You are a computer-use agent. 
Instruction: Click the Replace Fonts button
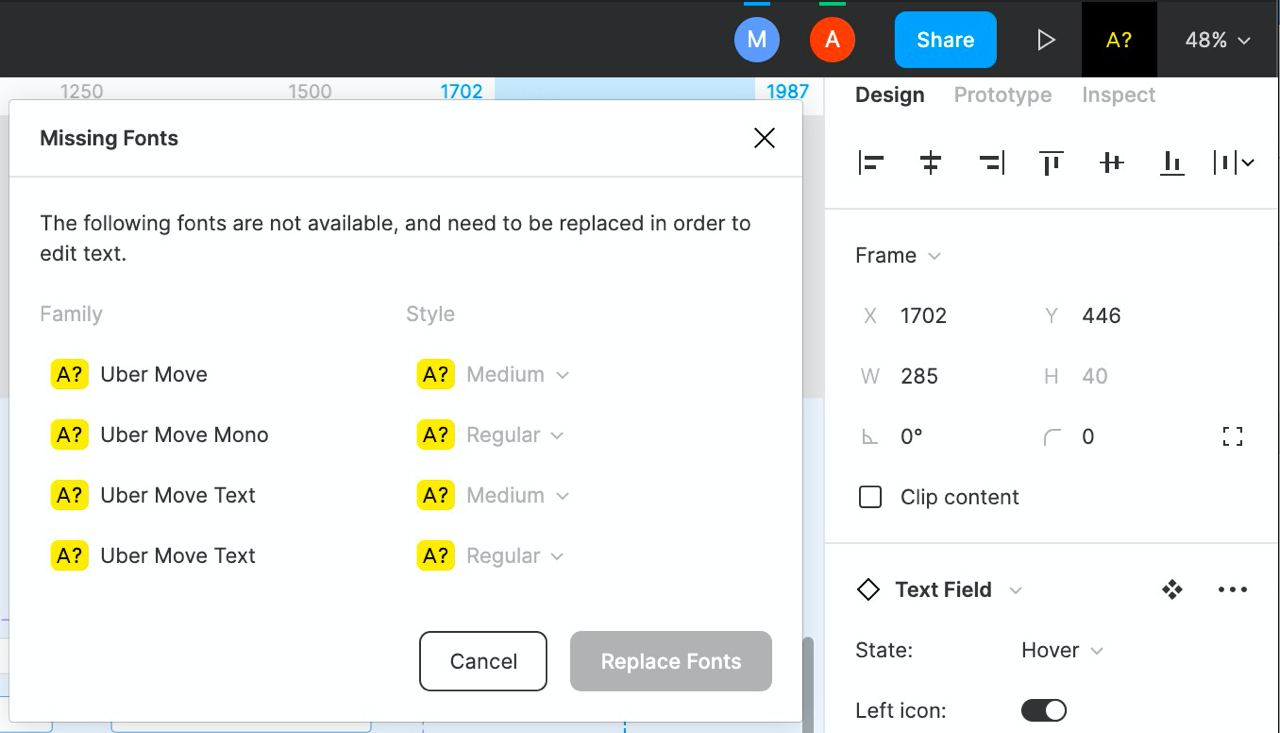point(671,661)
